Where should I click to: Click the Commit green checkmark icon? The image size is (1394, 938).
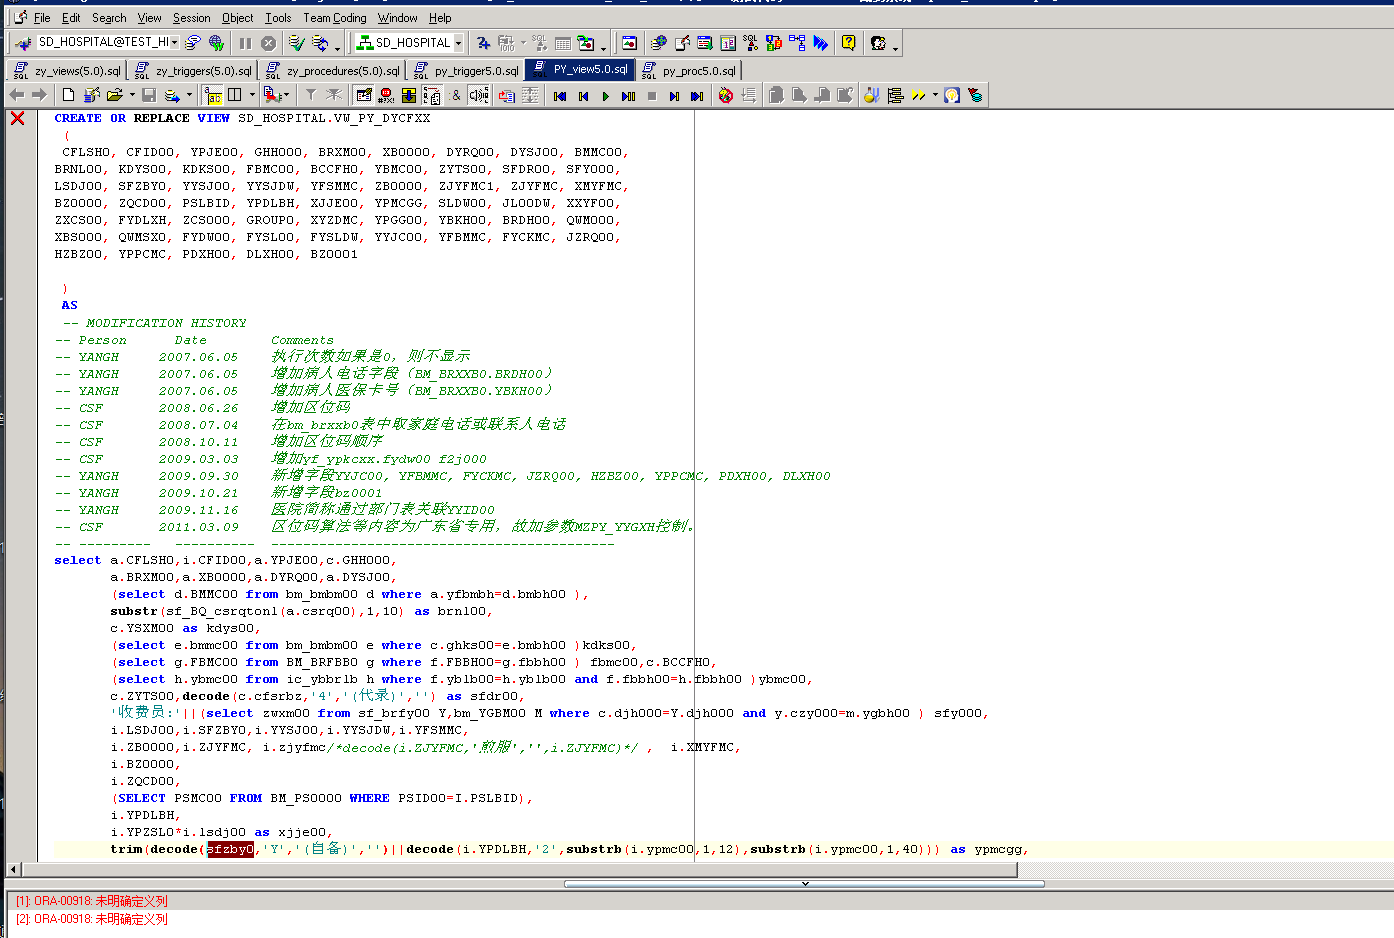click(x=296, y=43)
